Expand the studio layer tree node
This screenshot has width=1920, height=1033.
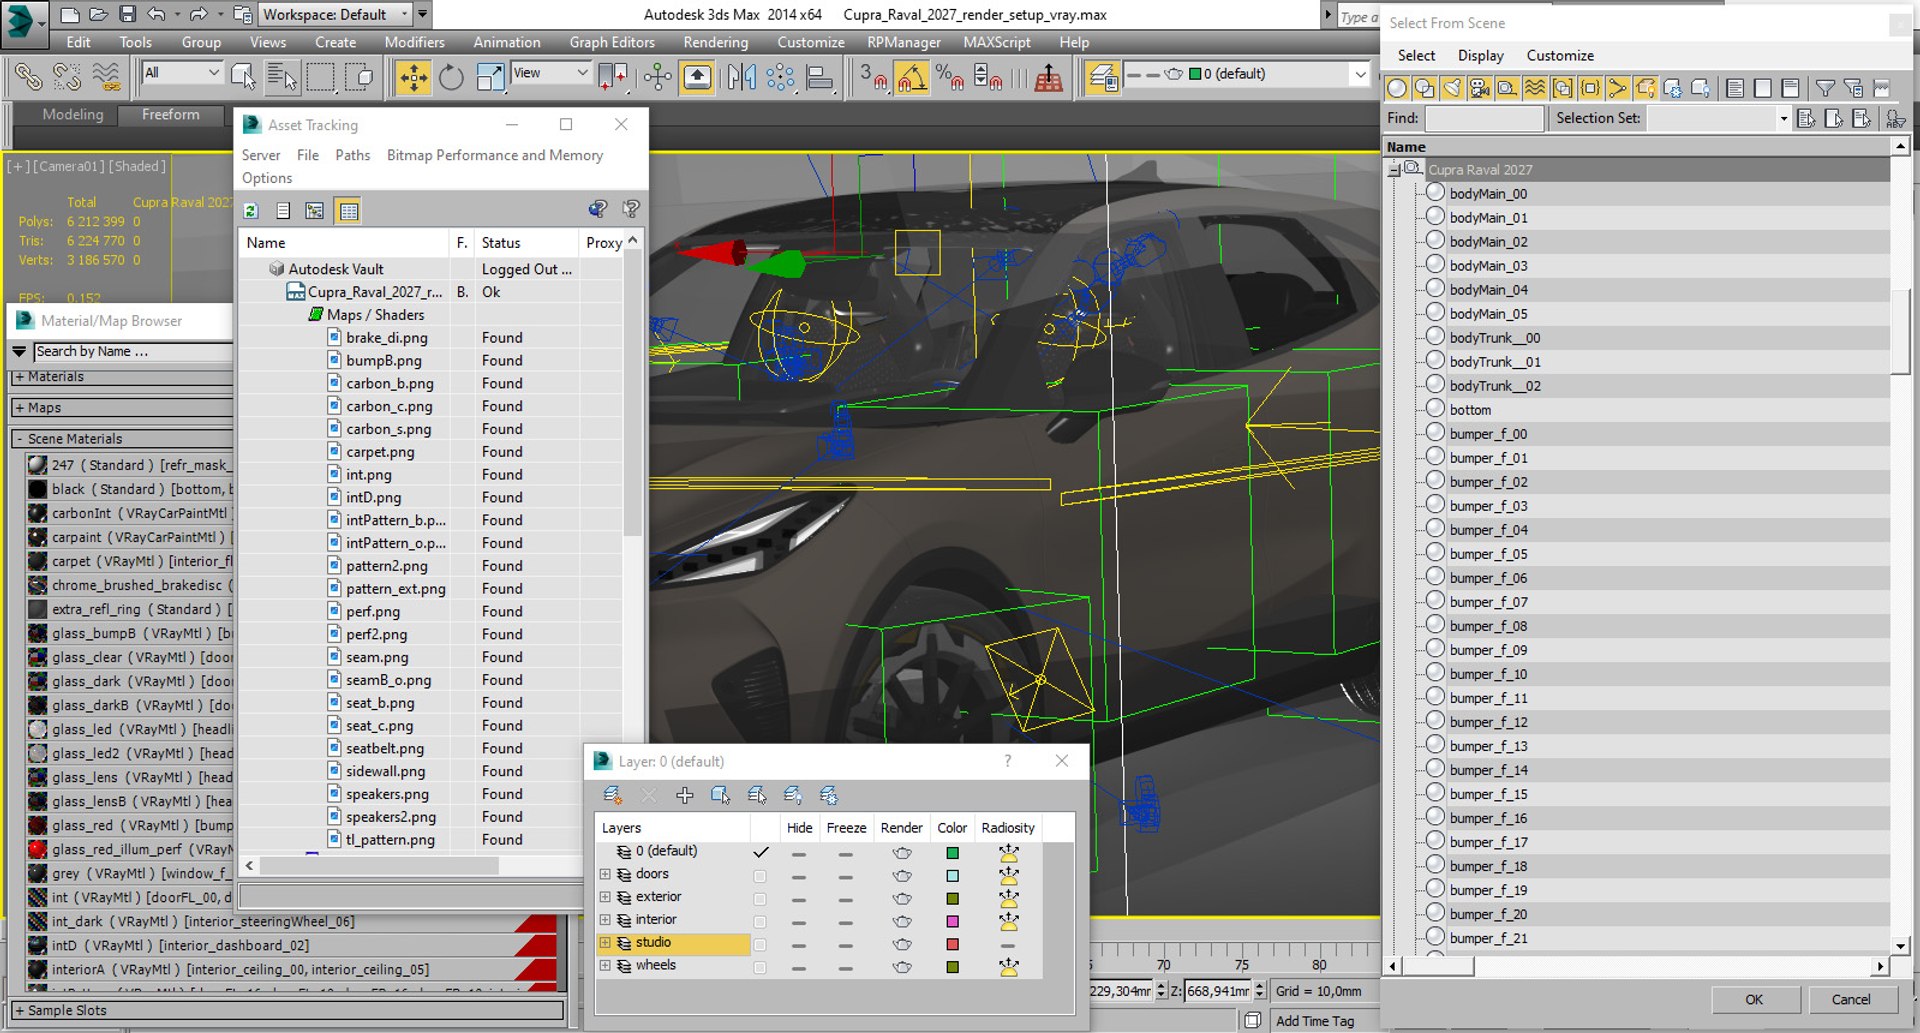[605, 943]
